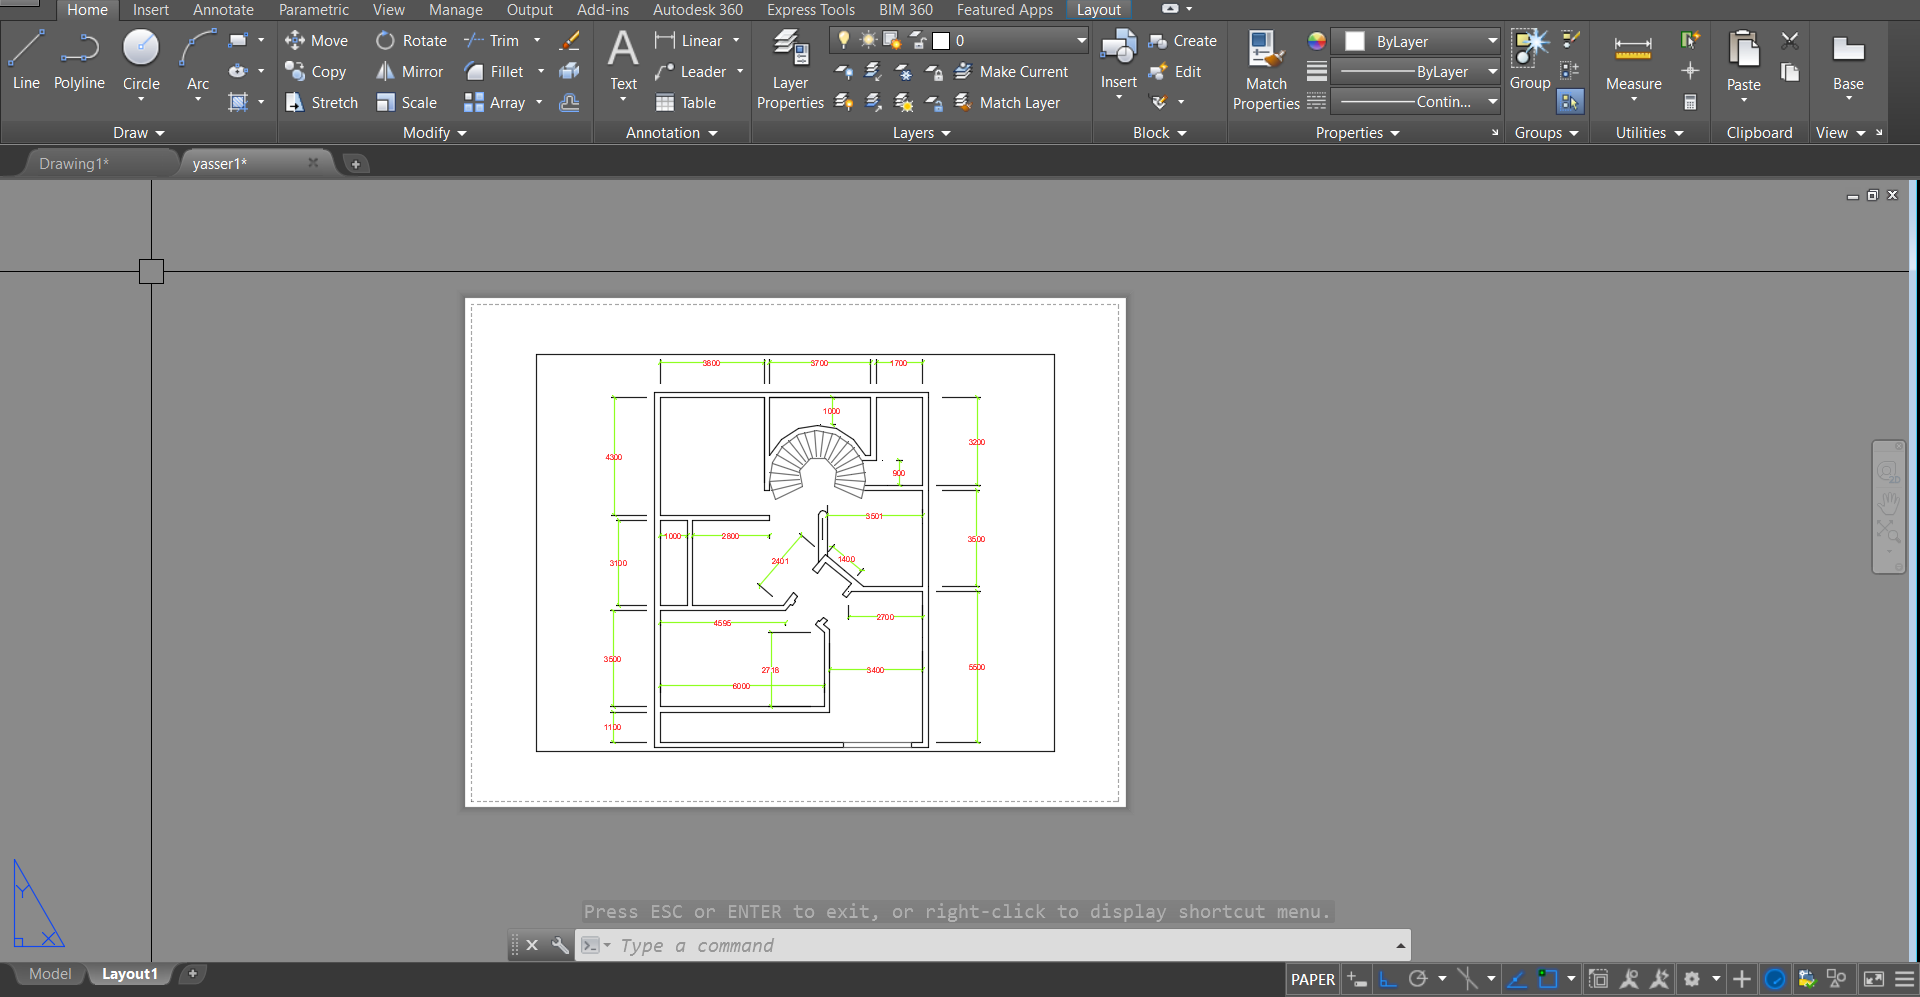
Task: Click the Make Current layer button
Action: [1013, 71]
